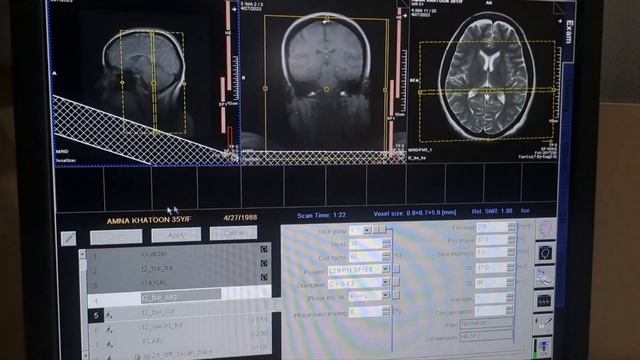Click the person icon on t2_tse_cor row
Screen dimensions: 640x360
(x=109, y=316)
